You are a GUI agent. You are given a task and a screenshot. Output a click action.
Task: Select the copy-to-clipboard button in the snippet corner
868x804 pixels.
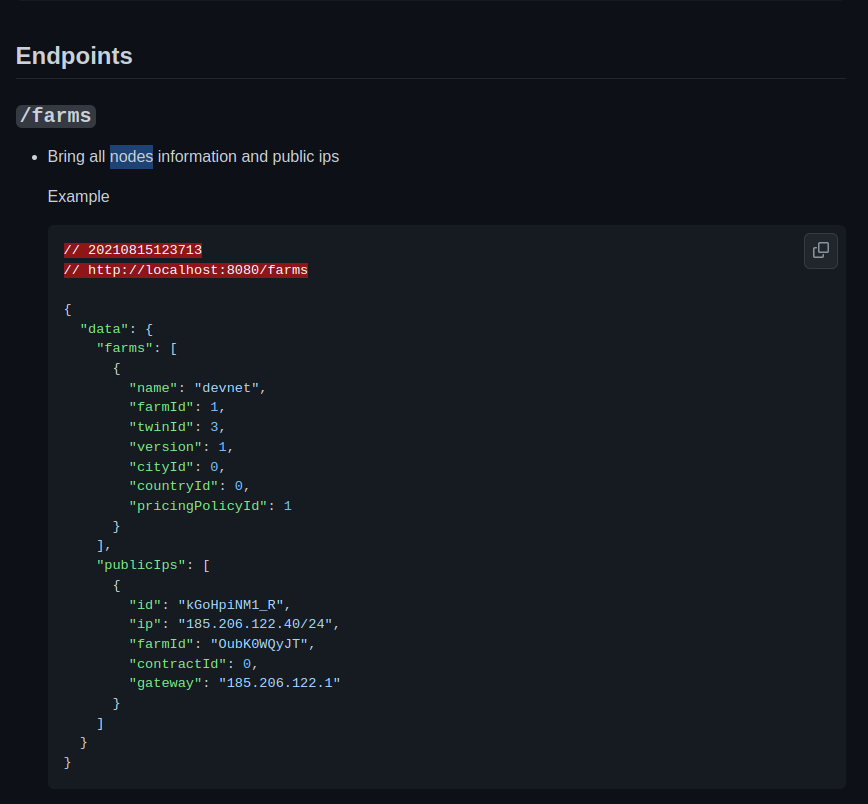point(820,250)
